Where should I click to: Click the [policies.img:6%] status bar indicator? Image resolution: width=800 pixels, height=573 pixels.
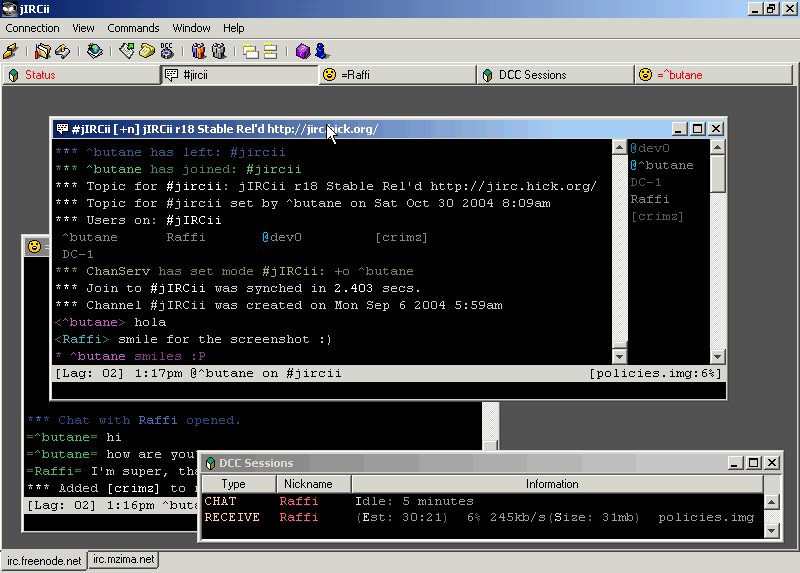655,373
